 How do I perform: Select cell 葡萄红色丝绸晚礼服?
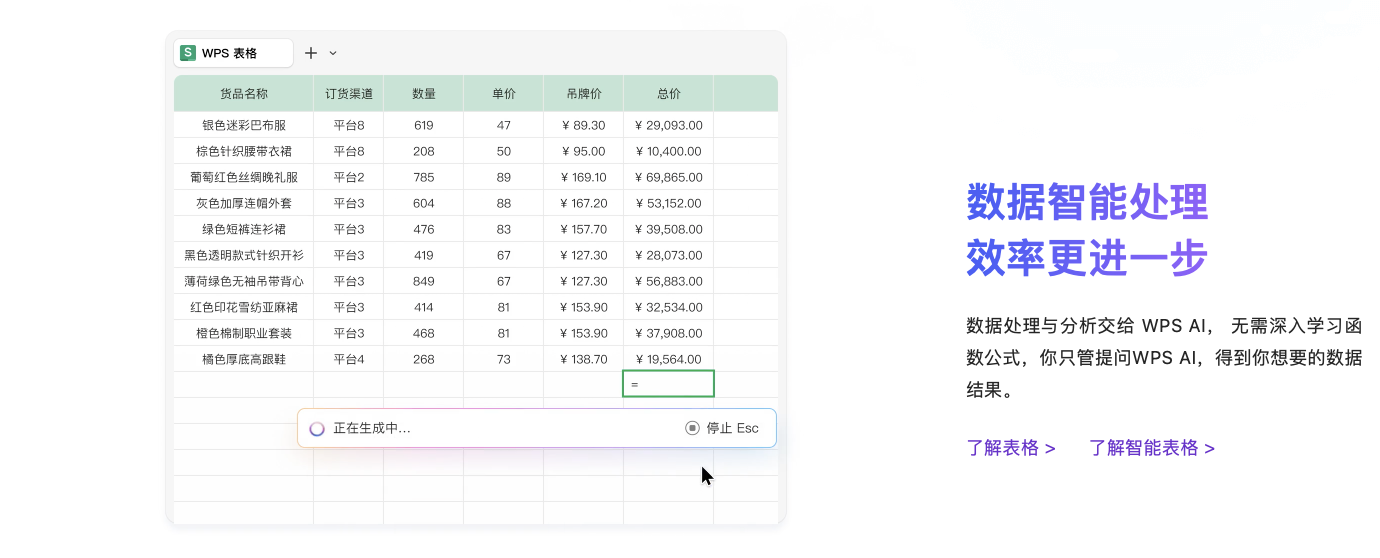pyautogui.click(x=244, y=177)
